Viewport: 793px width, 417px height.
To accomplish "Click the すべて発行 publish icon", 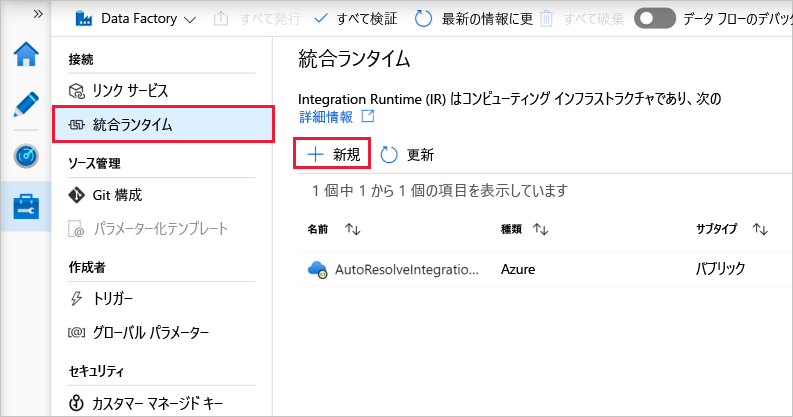I will pyautogui.click(x=221, y=19).
